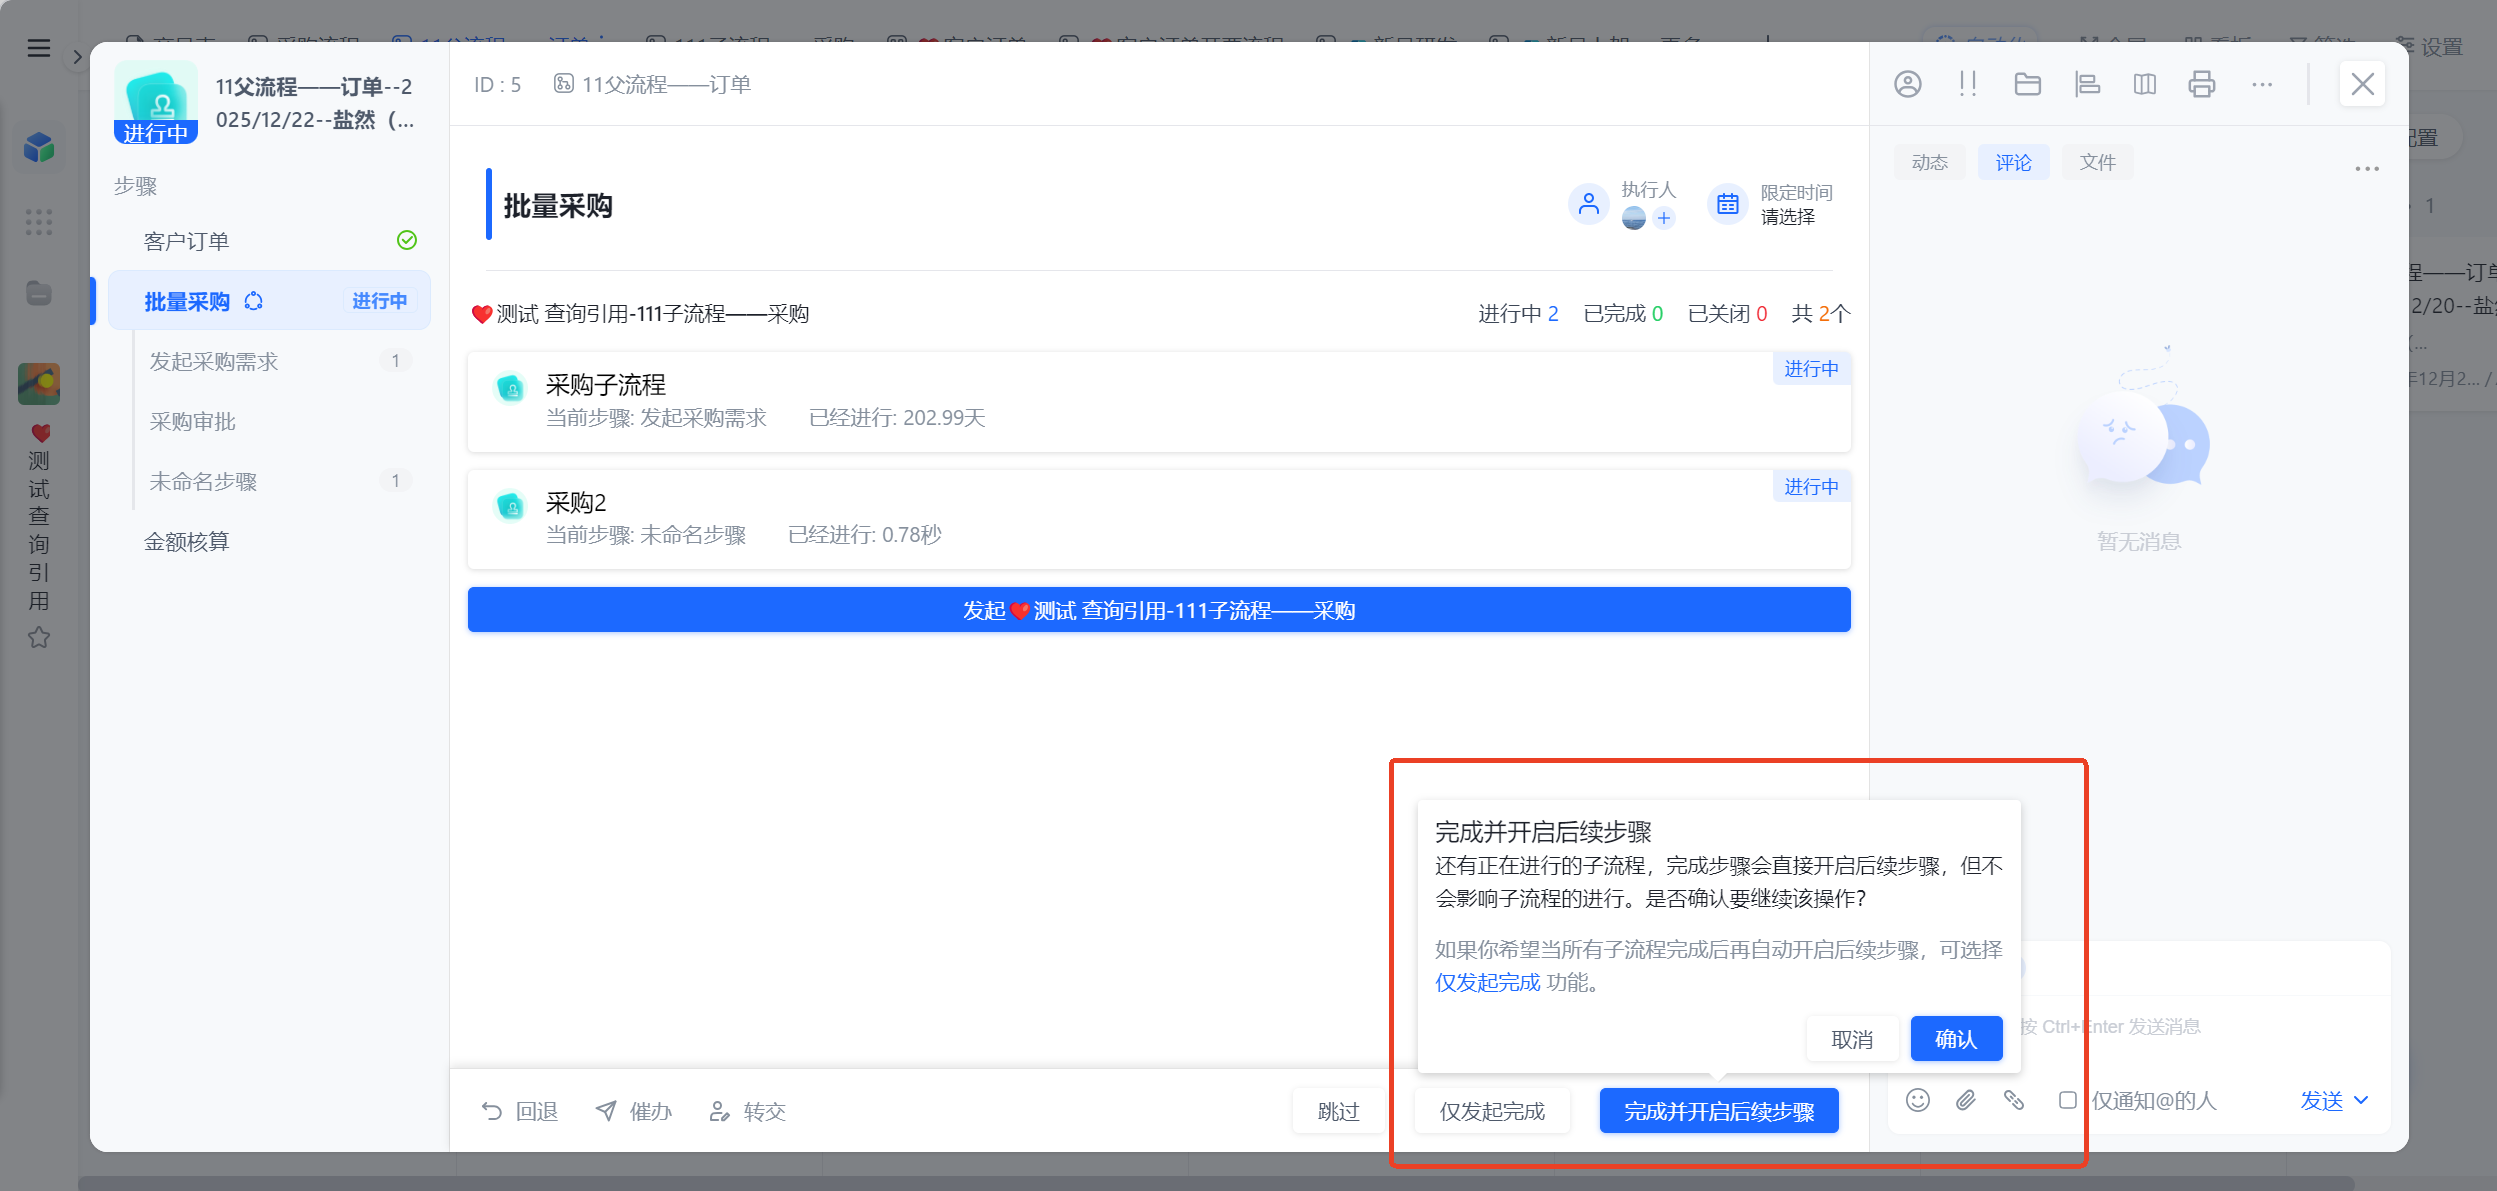Enable the 仅通知@的人 checkbox
Screen dimensions: 2497x1191
point(2067,1100)
